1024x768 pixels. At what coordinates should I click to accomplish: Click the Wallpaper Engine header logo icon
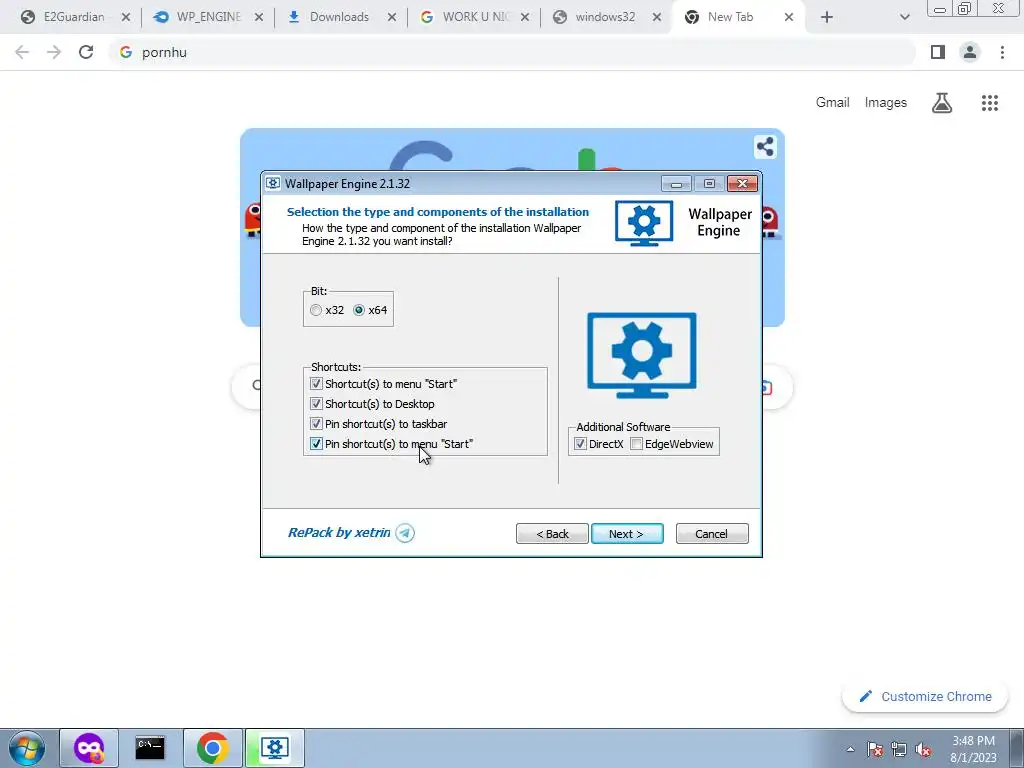(644, 223)
